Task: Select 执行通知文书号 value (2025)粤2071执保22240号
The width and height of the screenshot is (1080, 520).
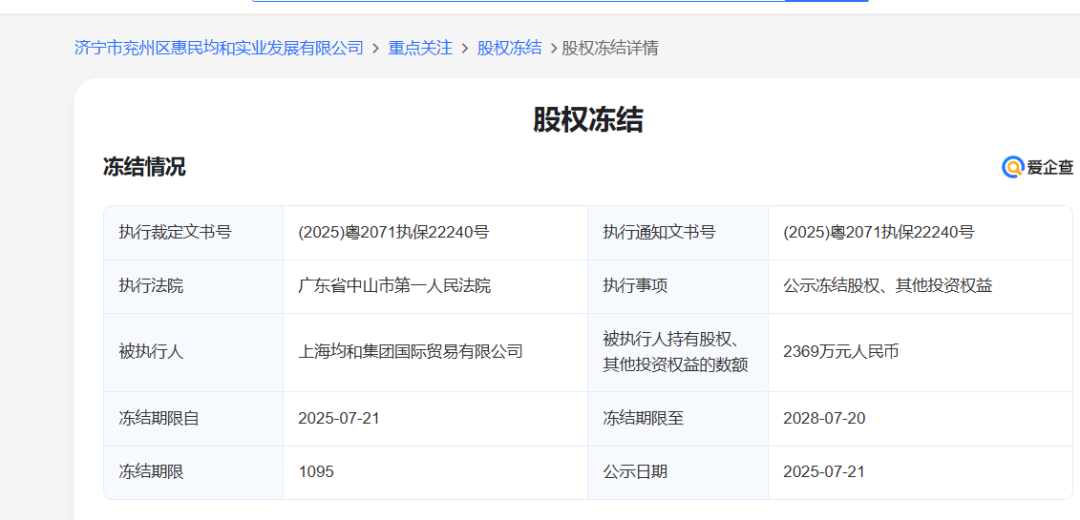Action: tap(878, 233)
